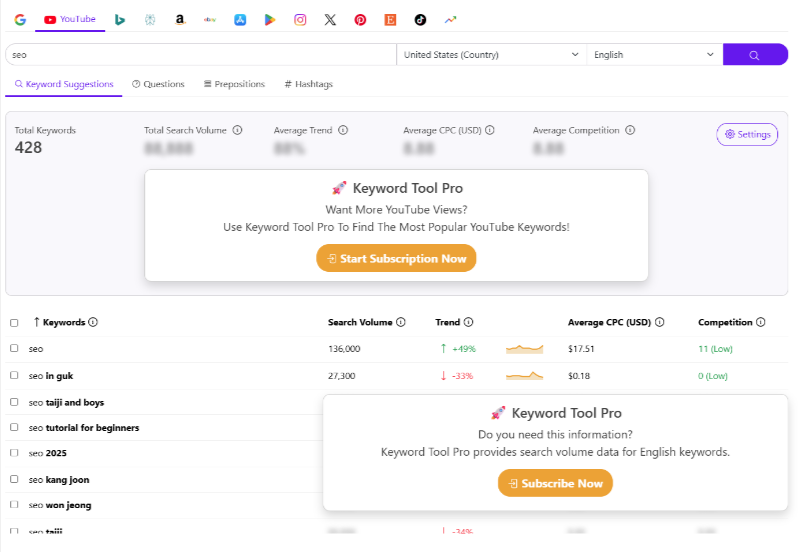The height and width of the screenshot is (552, 805).
Task: Open the eBay keyword source
Action: (x=210, y=20)
